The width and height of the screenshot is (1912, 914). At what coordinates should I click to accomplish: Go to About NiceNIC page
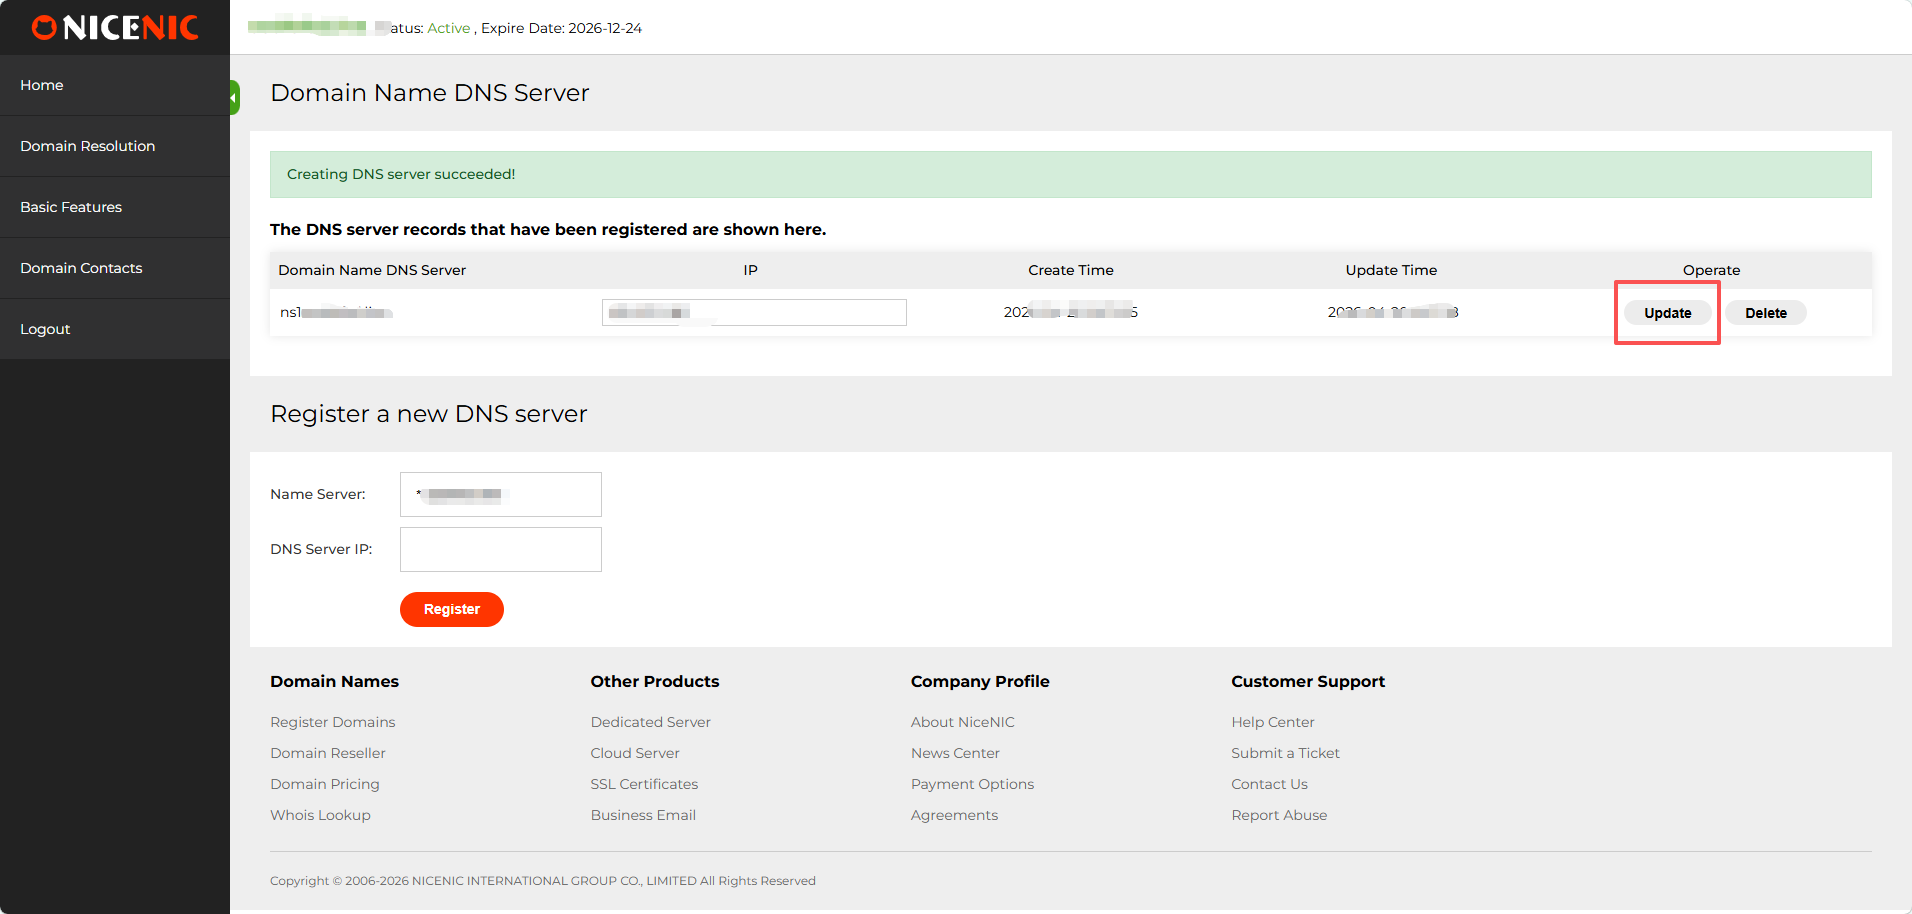coord(962,722)
